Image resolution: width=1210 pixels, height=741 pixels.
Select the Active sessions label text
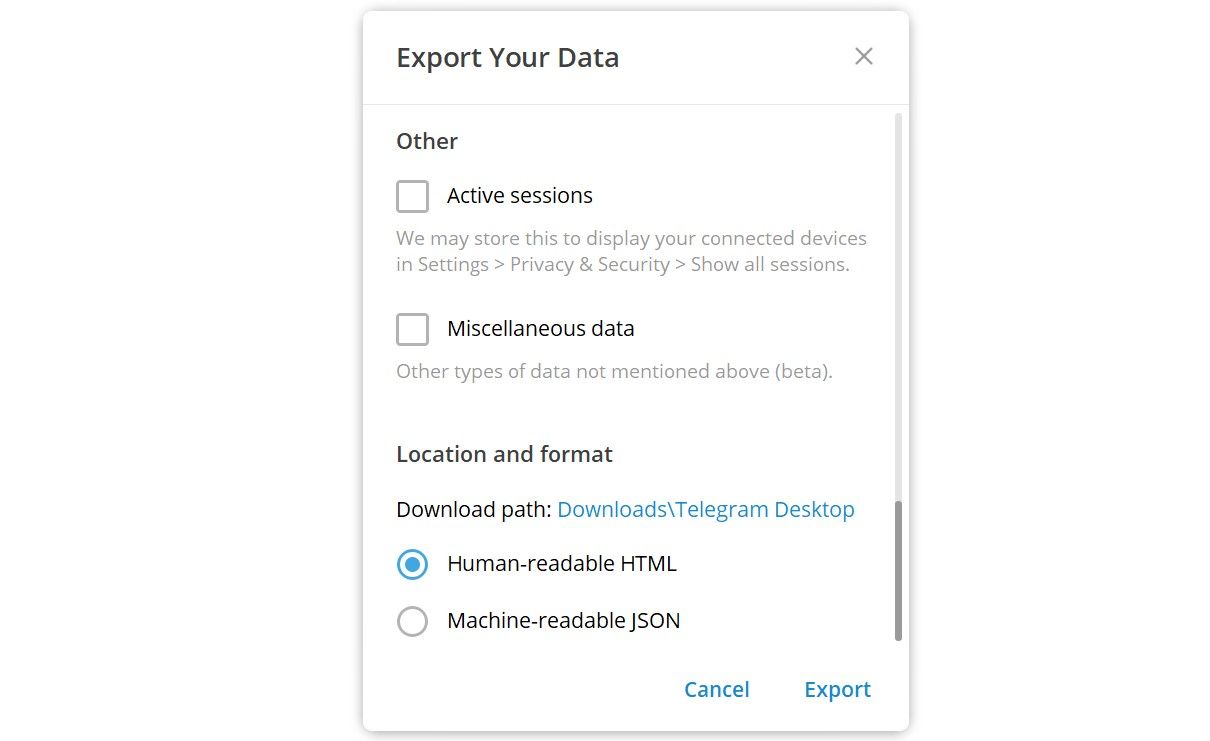[x=519, y=195]
